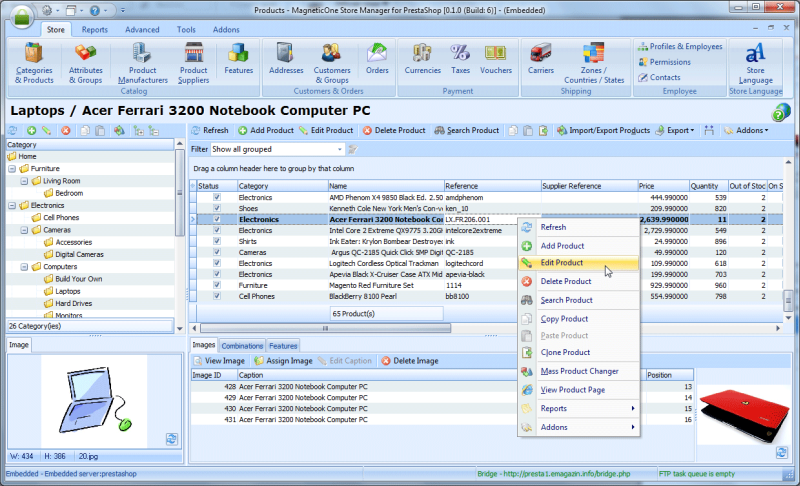Open Store Language settings

[x=755, y=63]
